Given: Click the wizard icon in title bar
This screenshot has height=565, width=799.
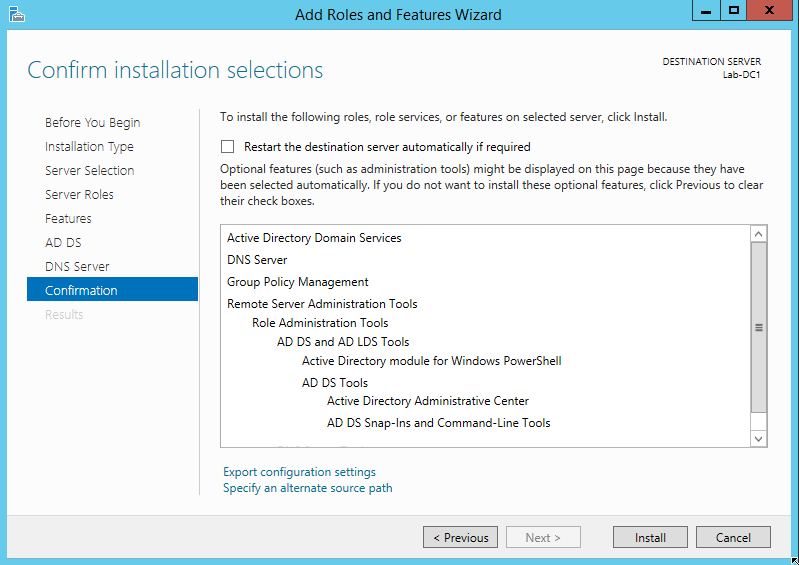Looking at the screenshot, I should coord(15,14).
